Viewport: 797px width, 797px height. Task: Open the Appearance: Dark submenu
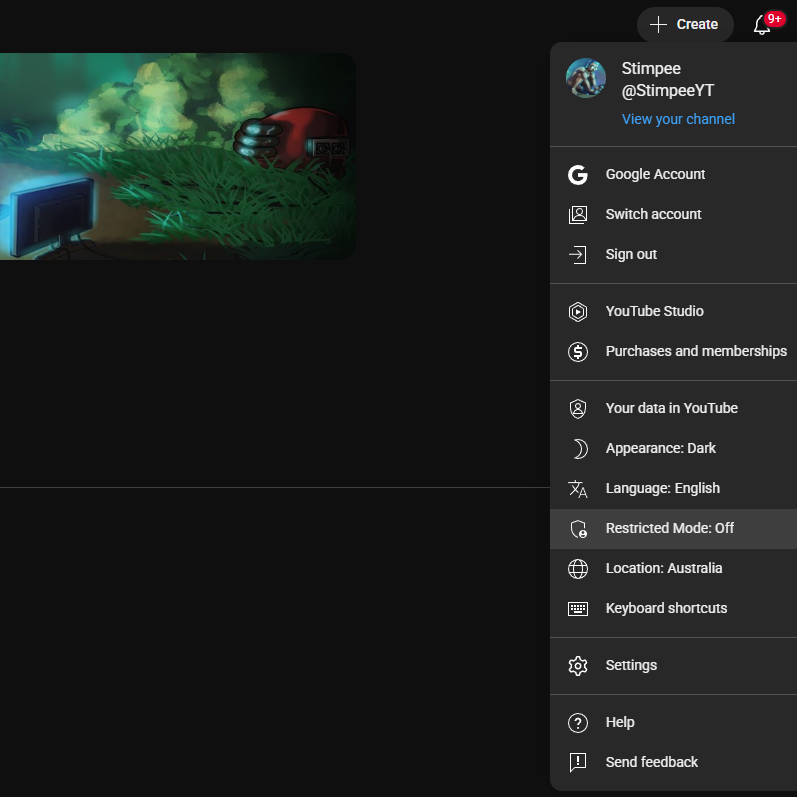click(x=673, y=449)
